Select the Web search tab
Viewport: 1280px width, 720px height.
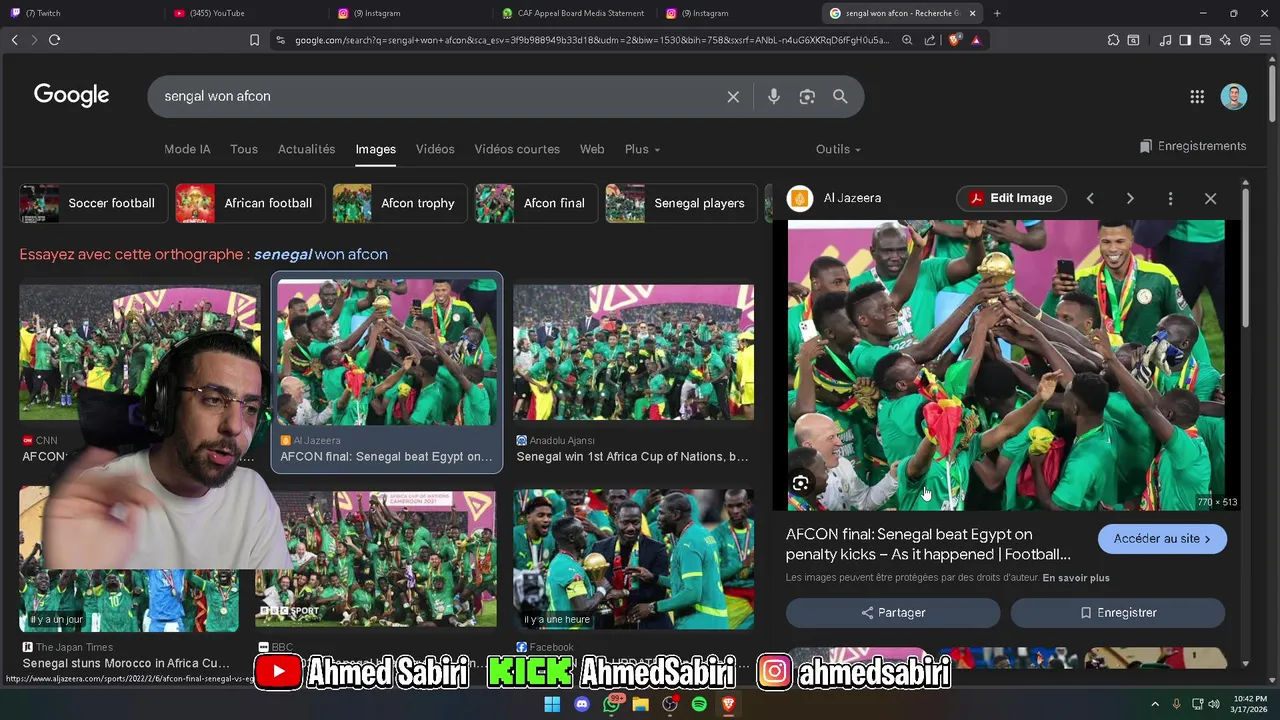pos(592,149)
